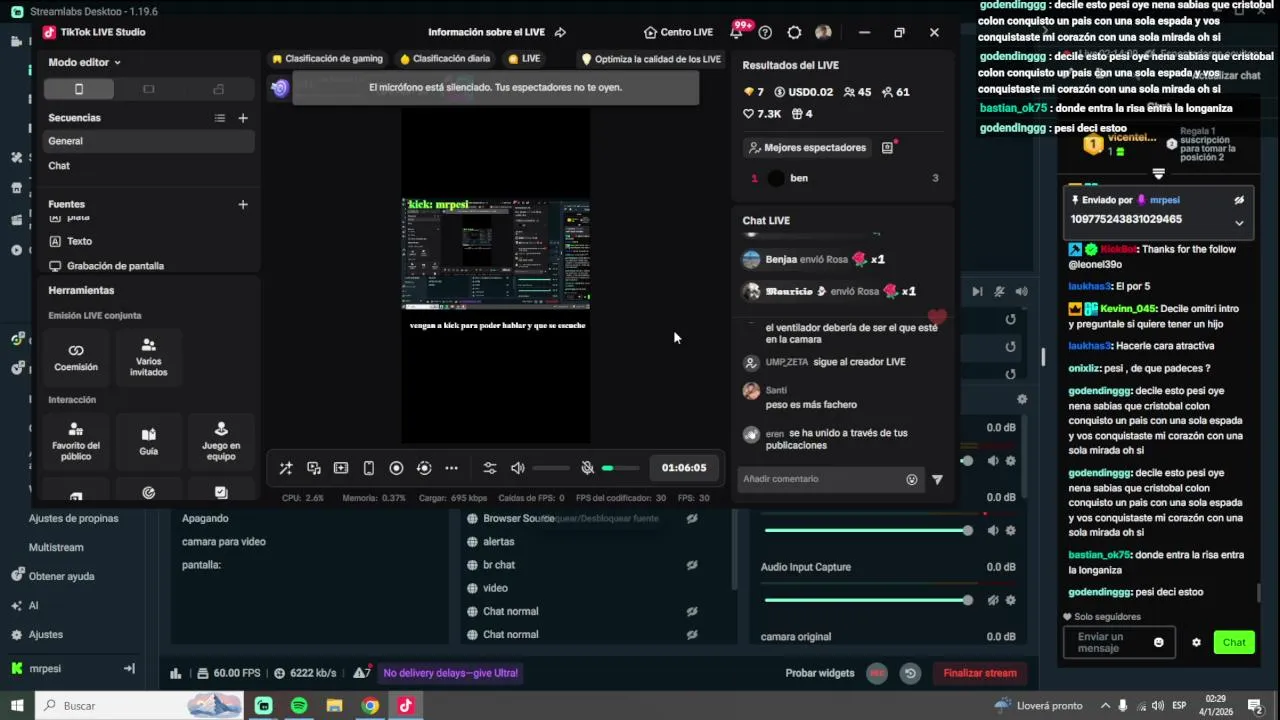
Task: Open Chrome from the Windows taskbar
Action: [x=370, y=706]
